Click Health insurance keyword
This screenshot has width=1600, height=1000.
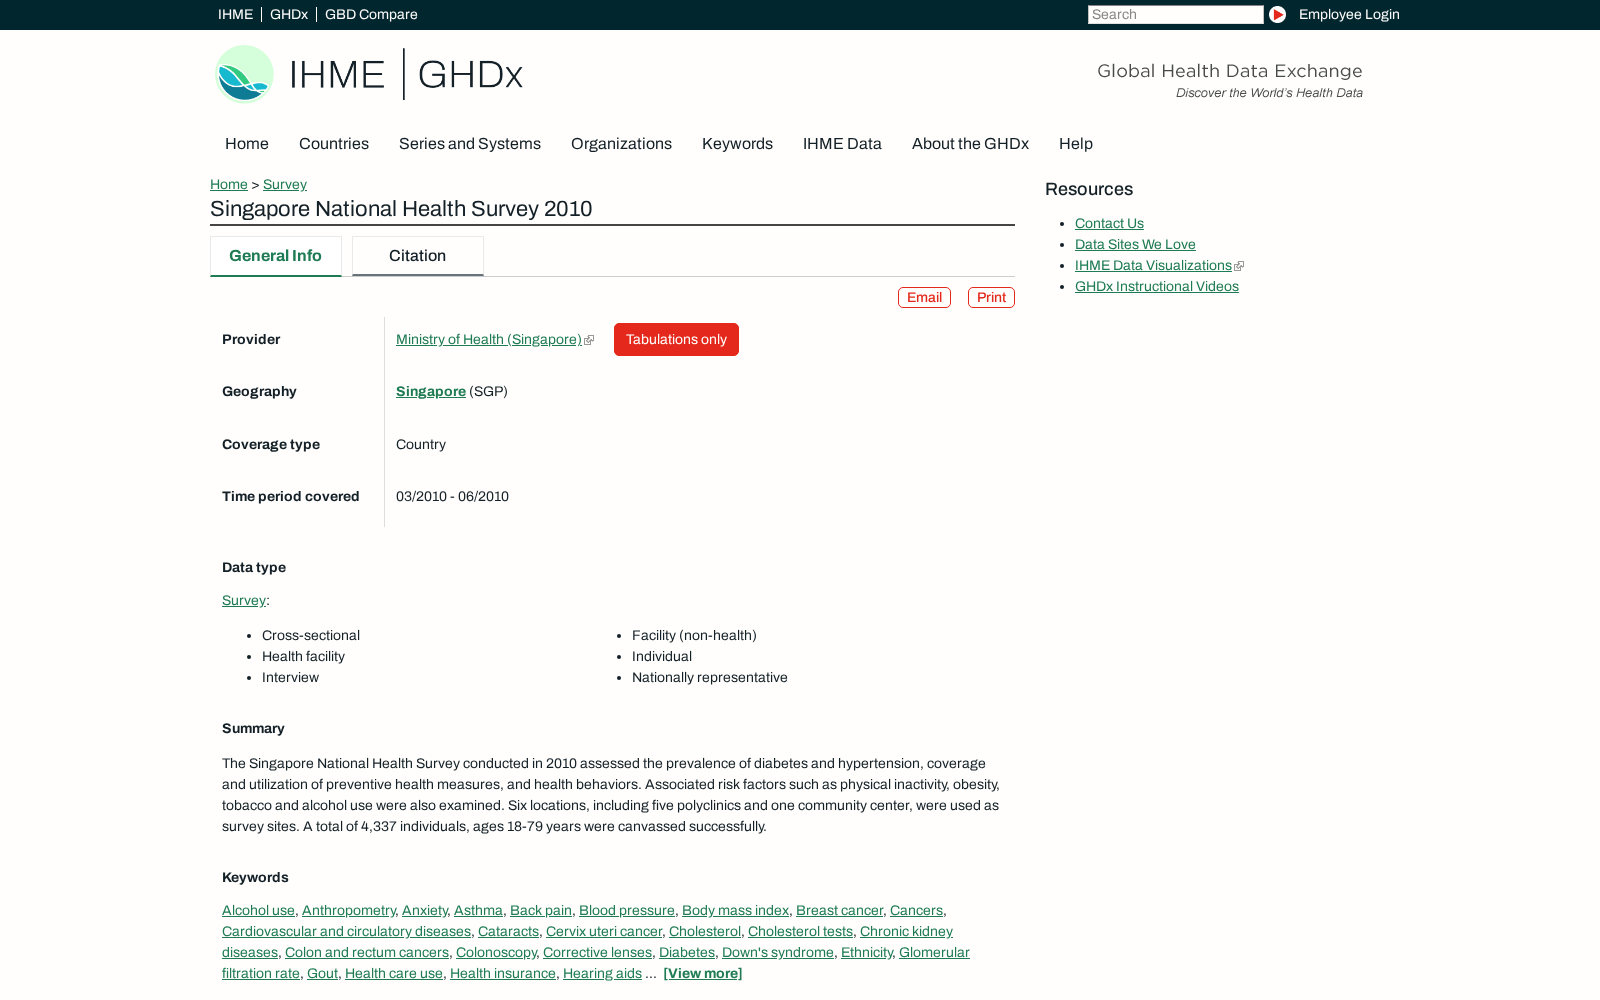click(x=503, y=973)
